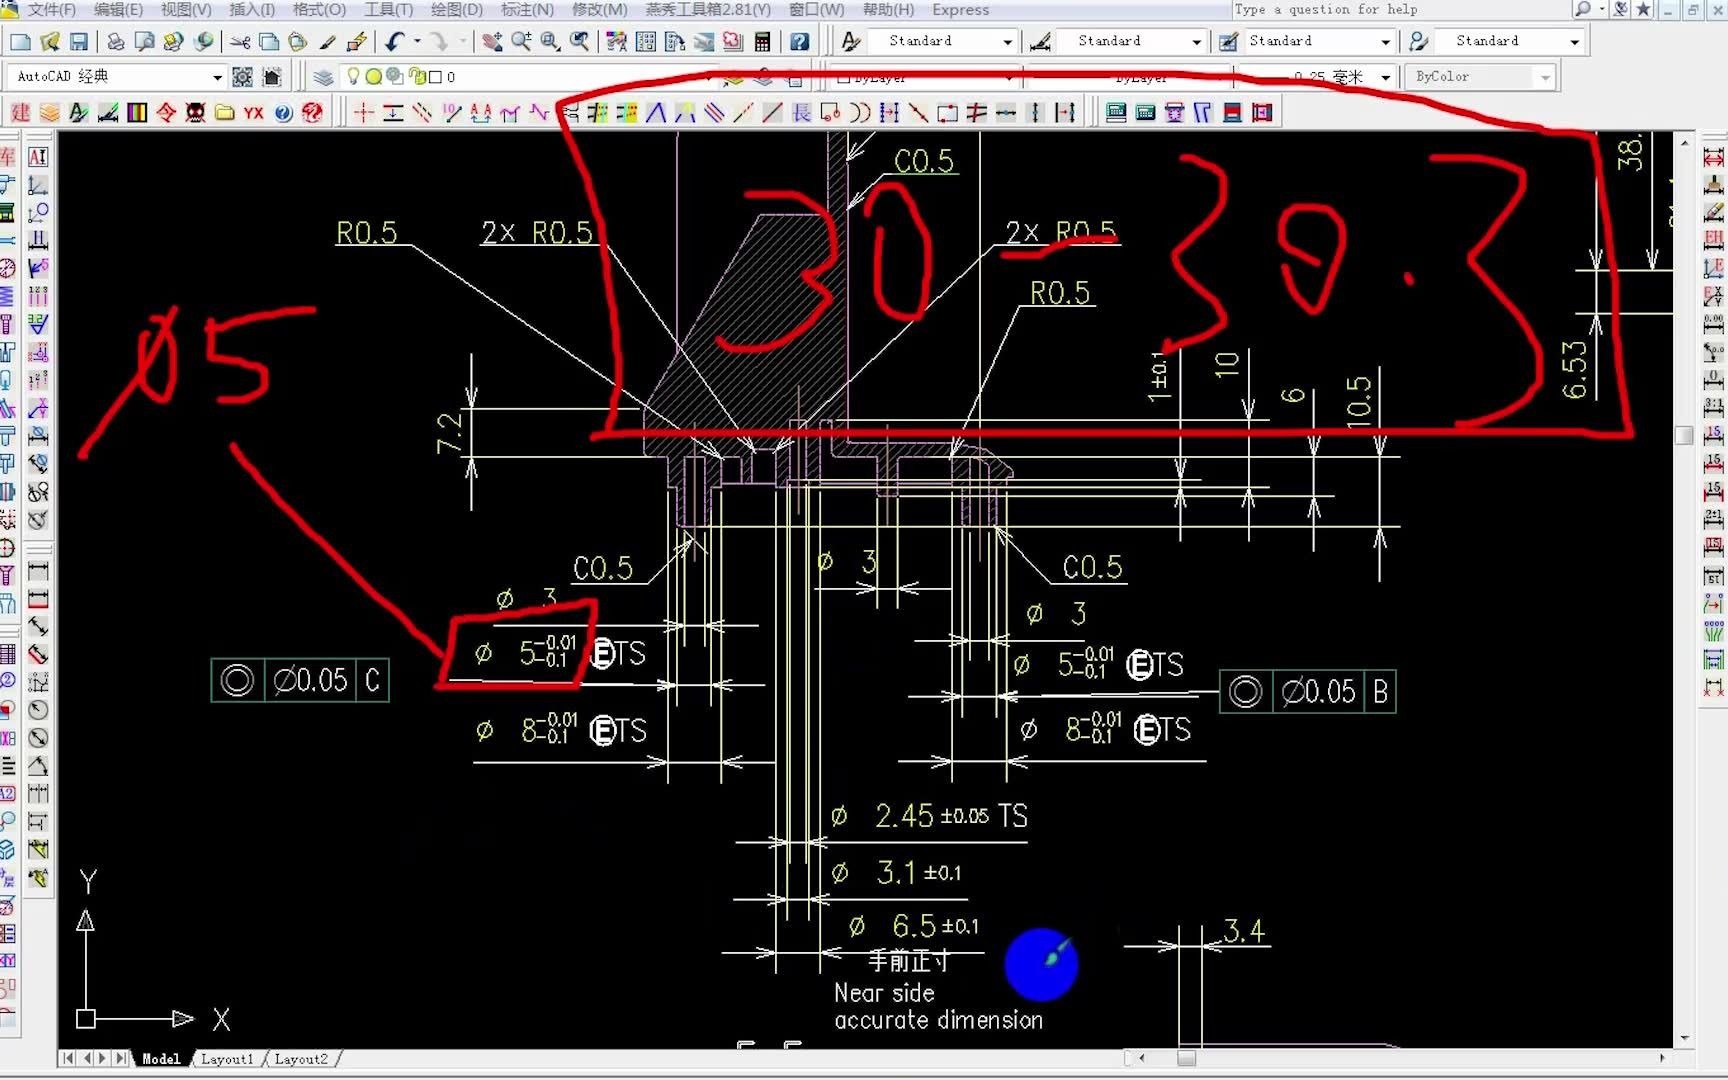Click the Undo arrow icon

(395, 41)
